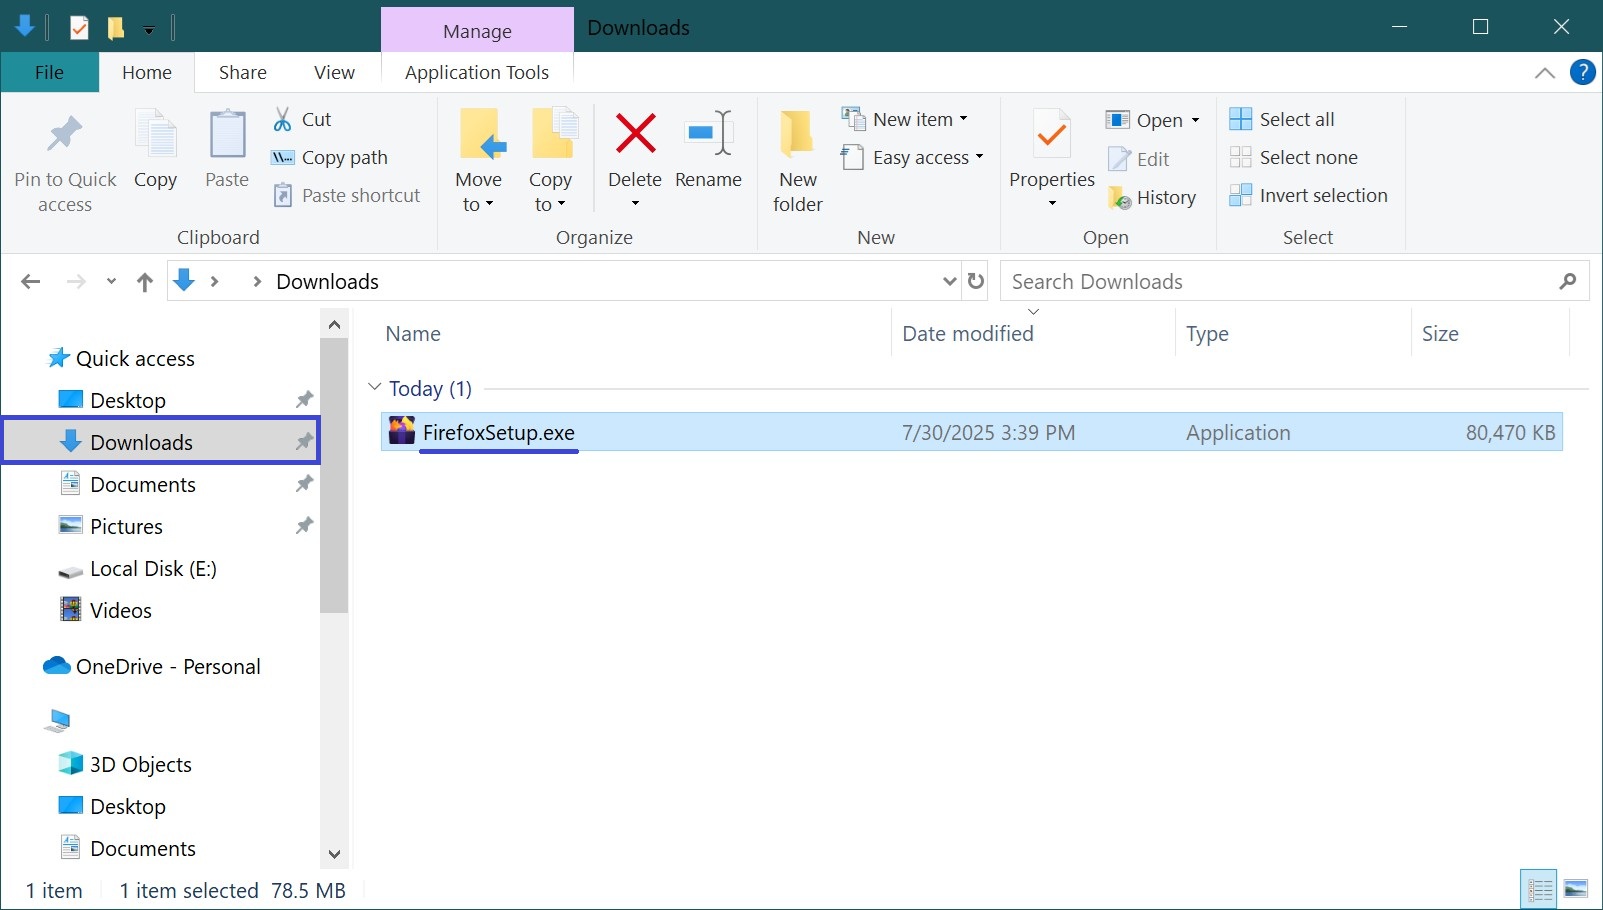The height and width of the screenshot is (910, 1603).
Task: Open the Copy to dropdown
Action: point(551,192)
